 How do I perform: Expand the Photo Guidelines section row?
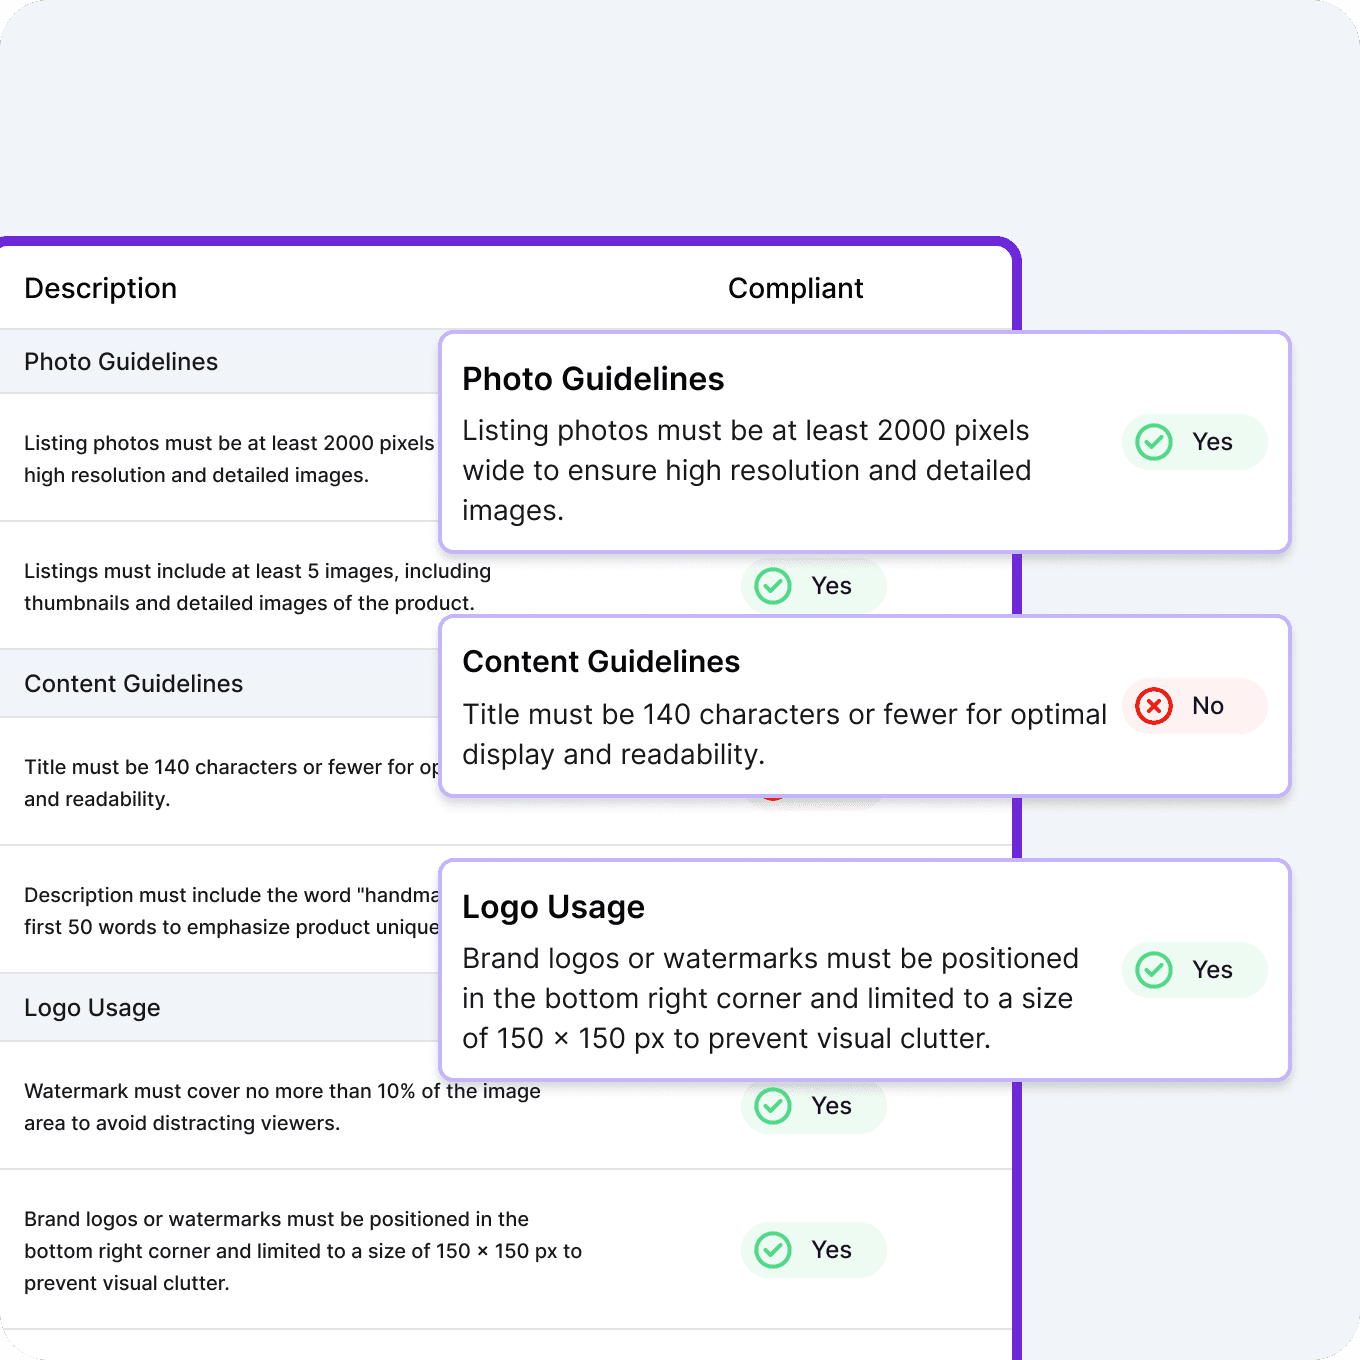pyautogui.click(x=121, y=361)
